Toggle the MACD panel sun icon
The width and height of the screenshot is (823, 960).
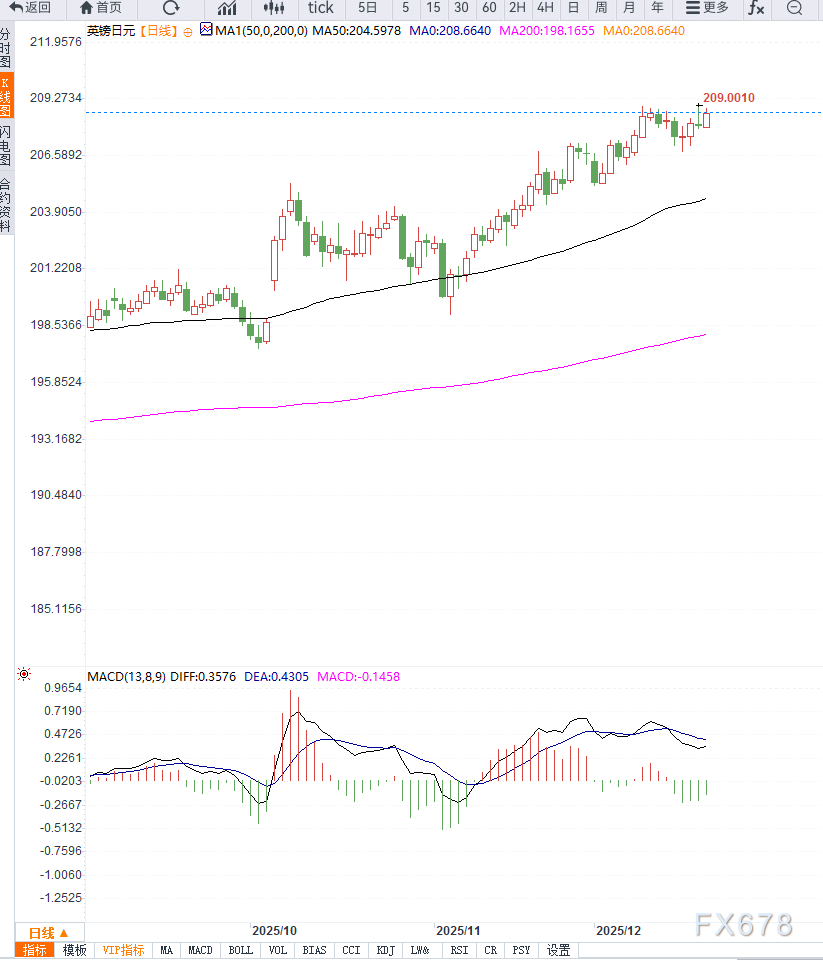pyautogui.click(x=24, y=676)
